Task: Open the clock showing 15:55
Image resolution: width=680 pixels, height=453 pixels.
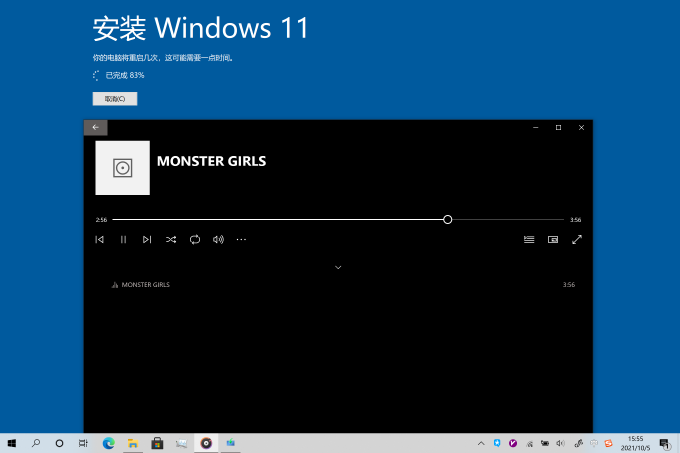Action: tap(635, 443)
